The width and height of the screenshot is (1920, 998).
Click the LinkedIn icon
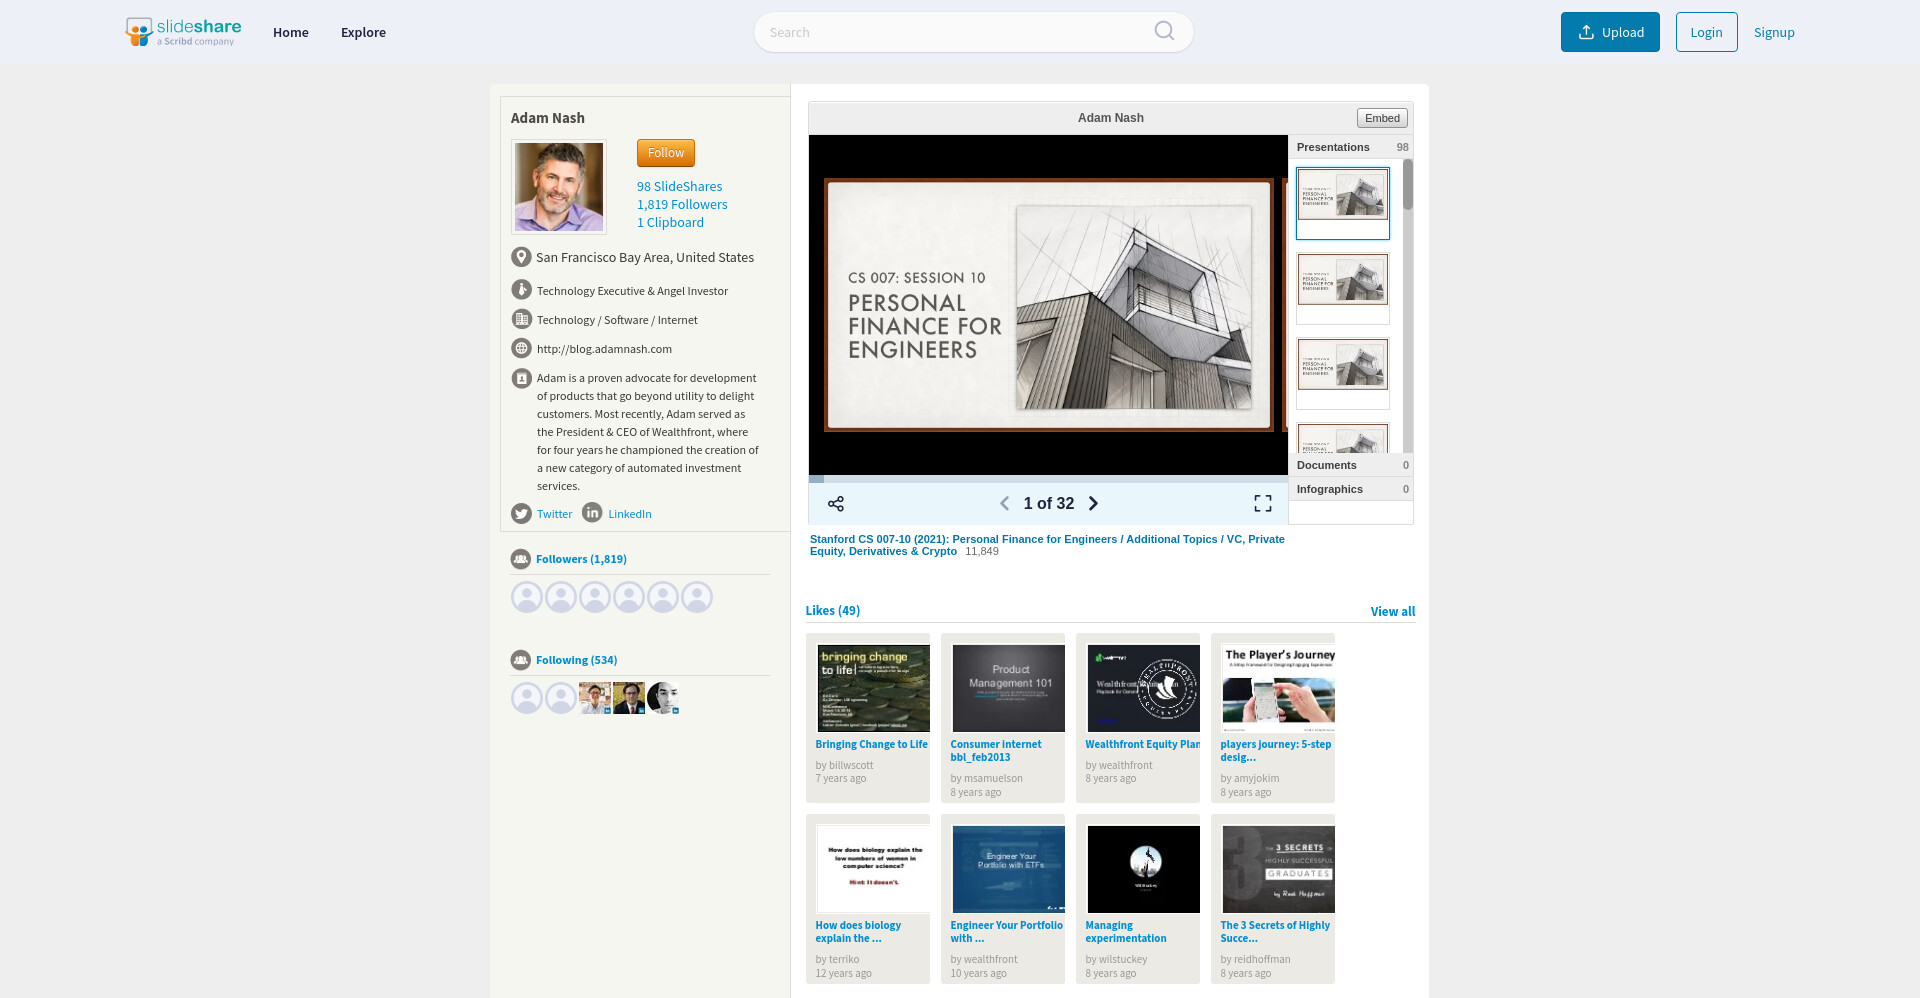point(592,513)
